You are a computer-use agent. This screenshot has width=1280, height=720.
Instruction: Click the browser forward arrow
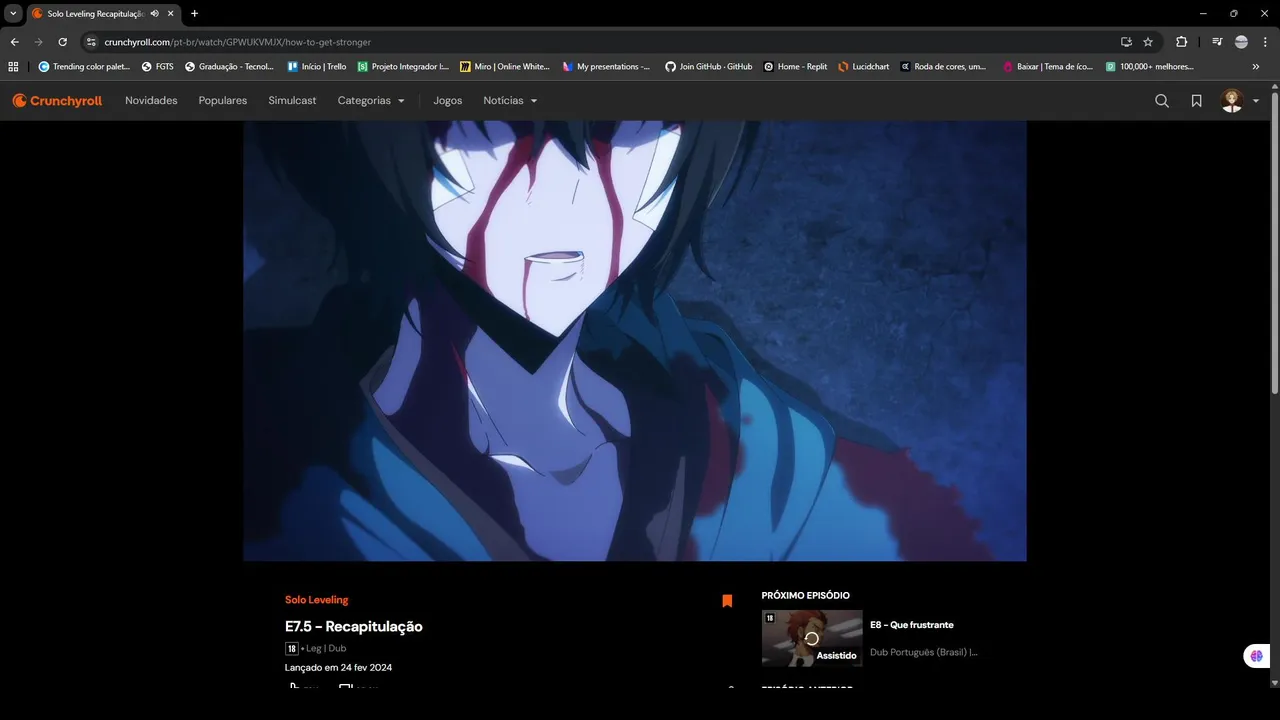coord(38,42)
